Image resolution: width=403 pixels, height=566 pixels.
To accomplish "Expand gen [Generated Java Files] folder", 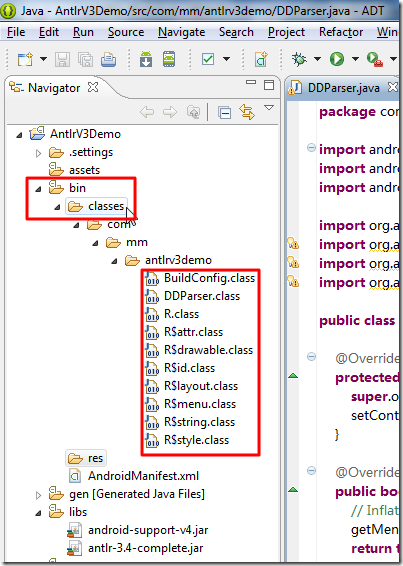I will pos(38,495).
